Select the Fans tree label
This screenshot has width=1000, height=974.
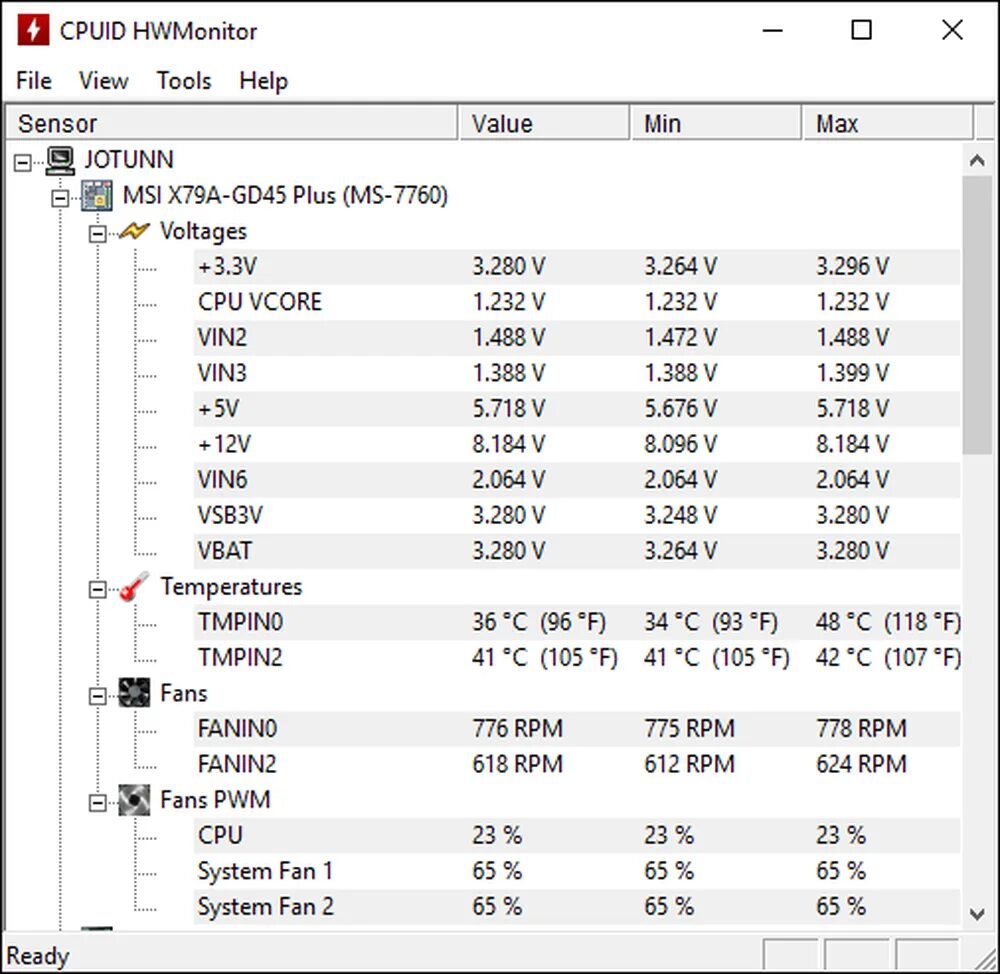point(184,693)
